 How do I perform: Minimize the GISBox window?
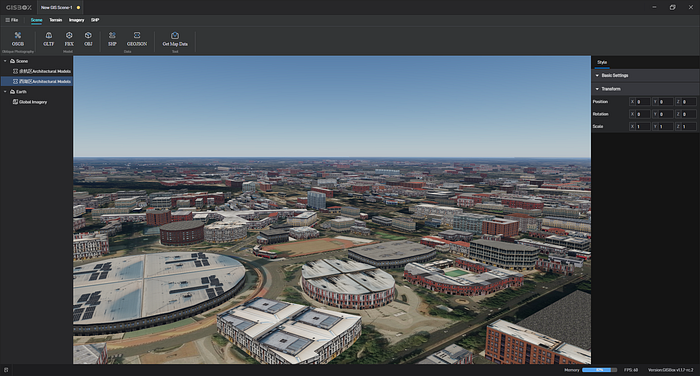click(x=654, y=7)
